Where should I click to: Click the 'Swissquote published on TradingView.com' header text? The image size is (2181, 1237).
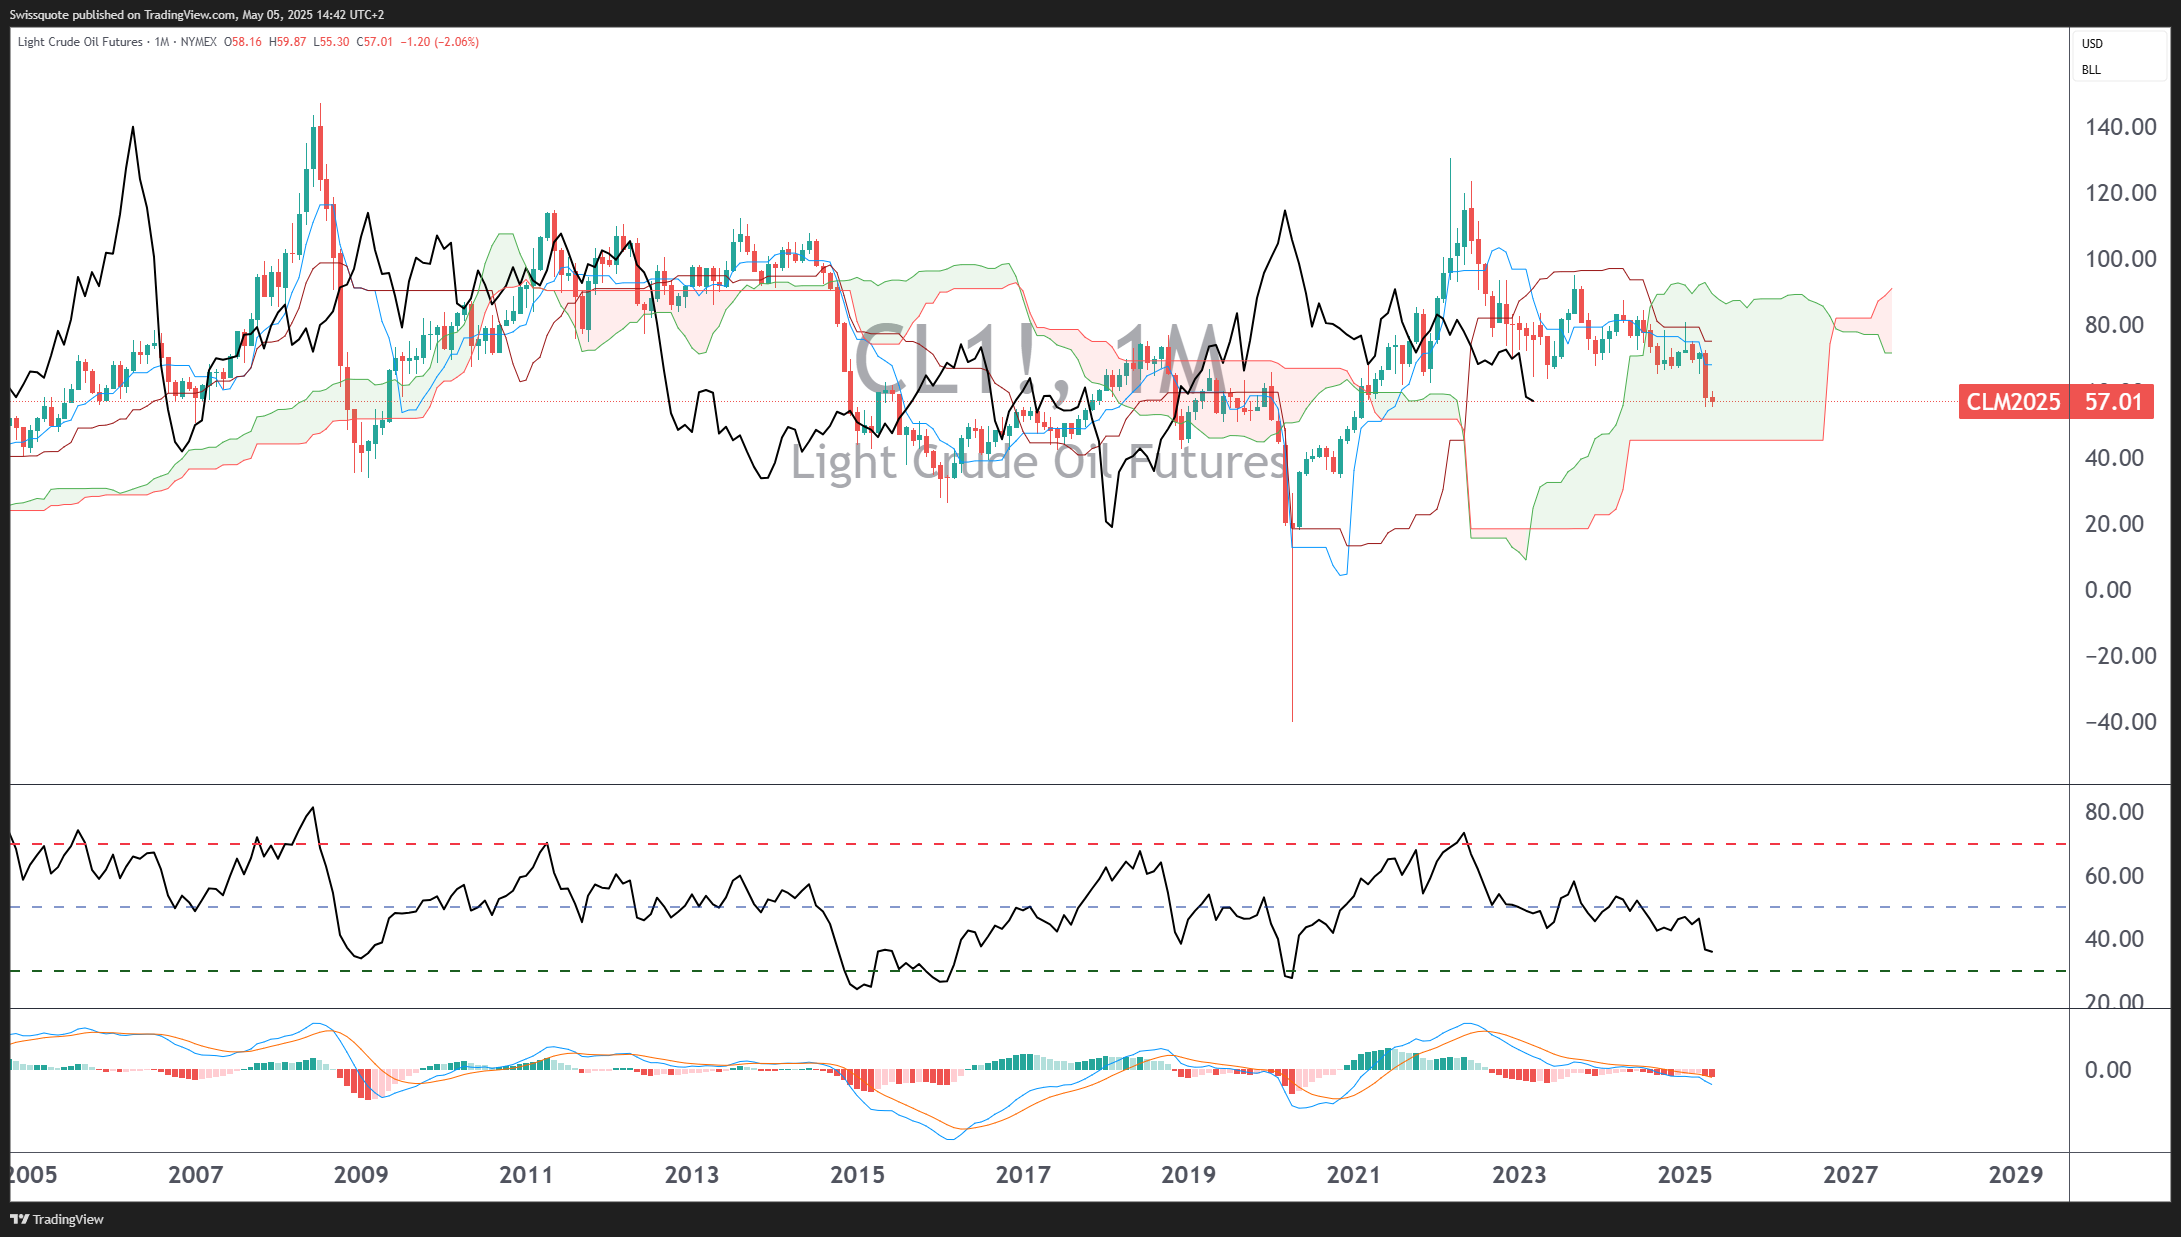click(x=123, y=15)
